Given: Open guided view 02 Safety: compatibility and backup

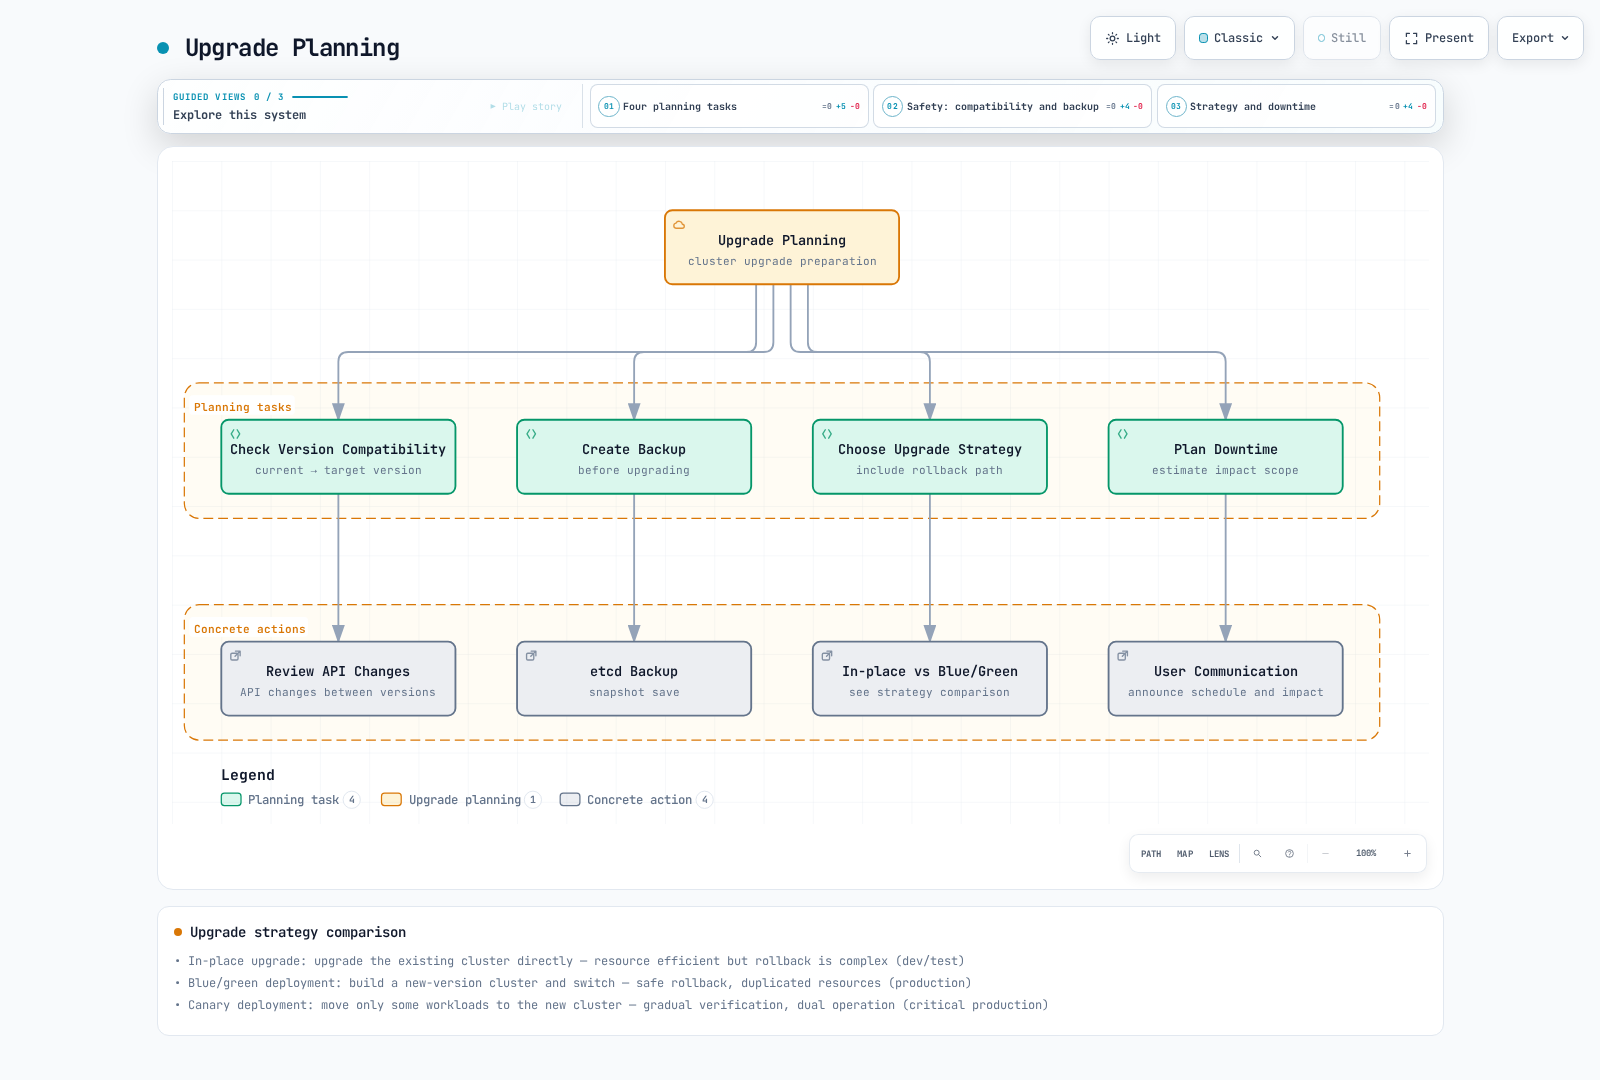Looking at the screenshot, I should pyautogui.click(x=1012, y=106).
